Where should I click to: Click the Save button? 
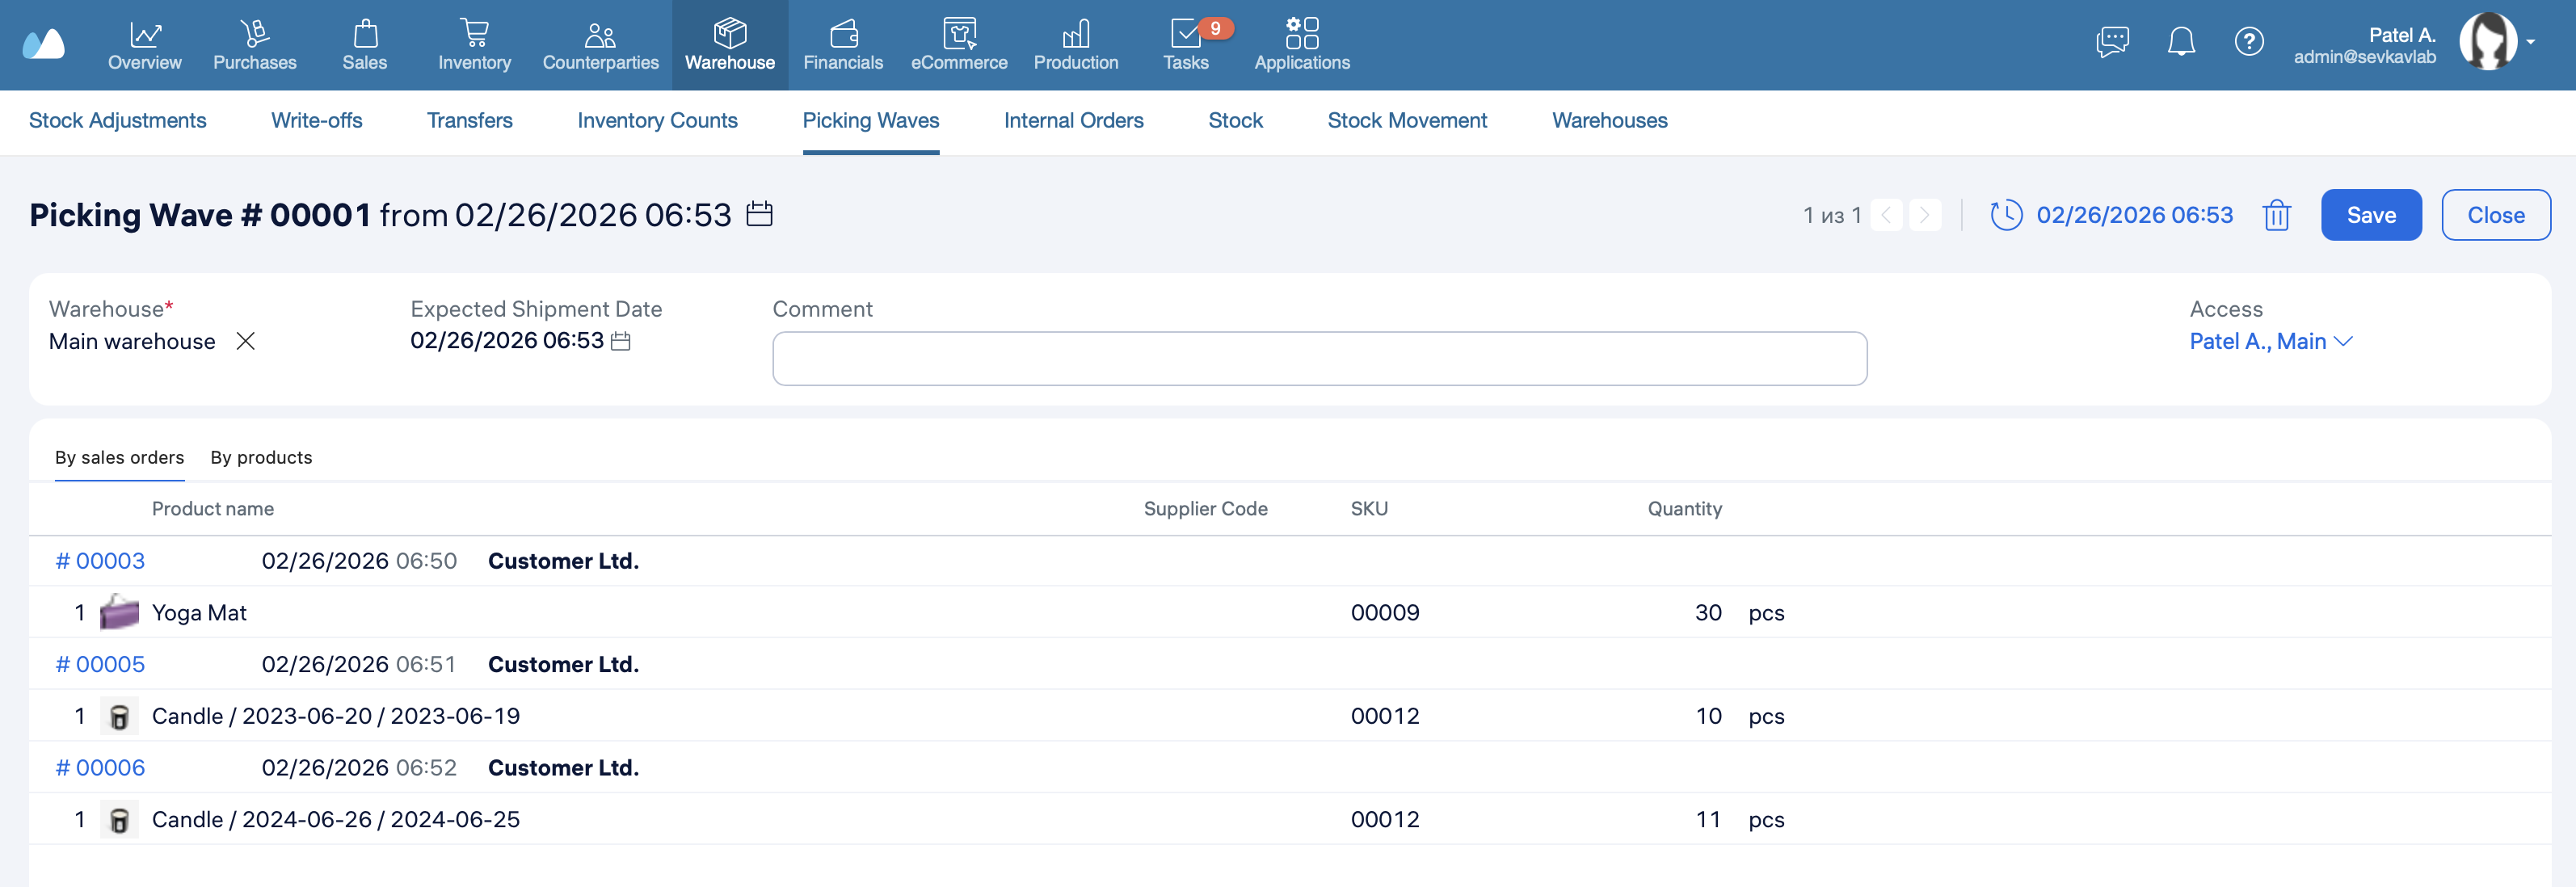(x=2371, y=215)
